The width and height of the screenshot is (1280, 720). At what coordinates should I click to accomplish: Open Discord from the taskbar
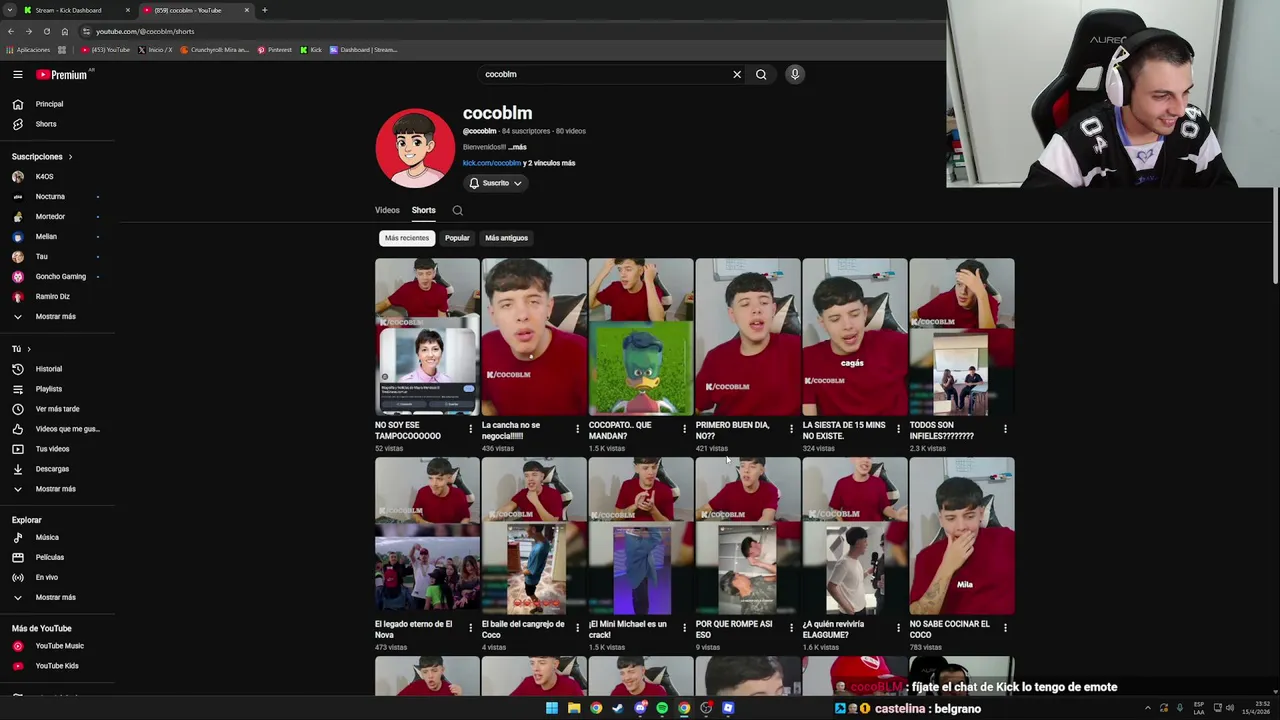tap(640, 708)
